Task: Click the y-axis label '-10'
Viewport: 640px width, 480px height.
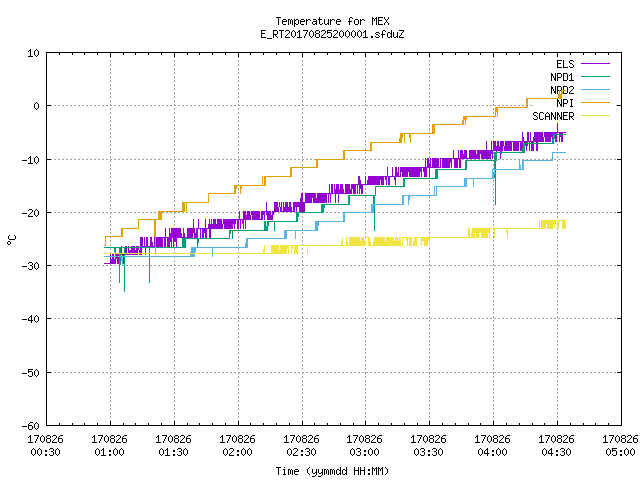Action: [x=31, y=160]
